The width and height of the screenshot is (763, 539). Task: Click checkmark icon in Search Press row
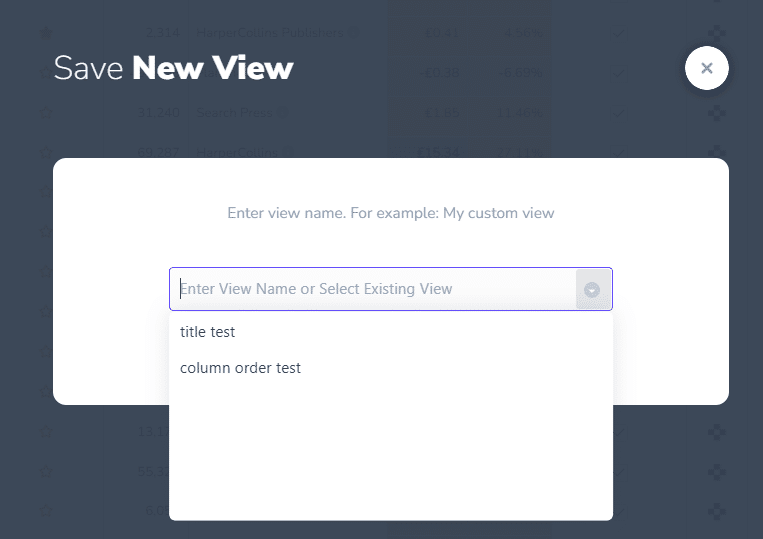[619, 114]
